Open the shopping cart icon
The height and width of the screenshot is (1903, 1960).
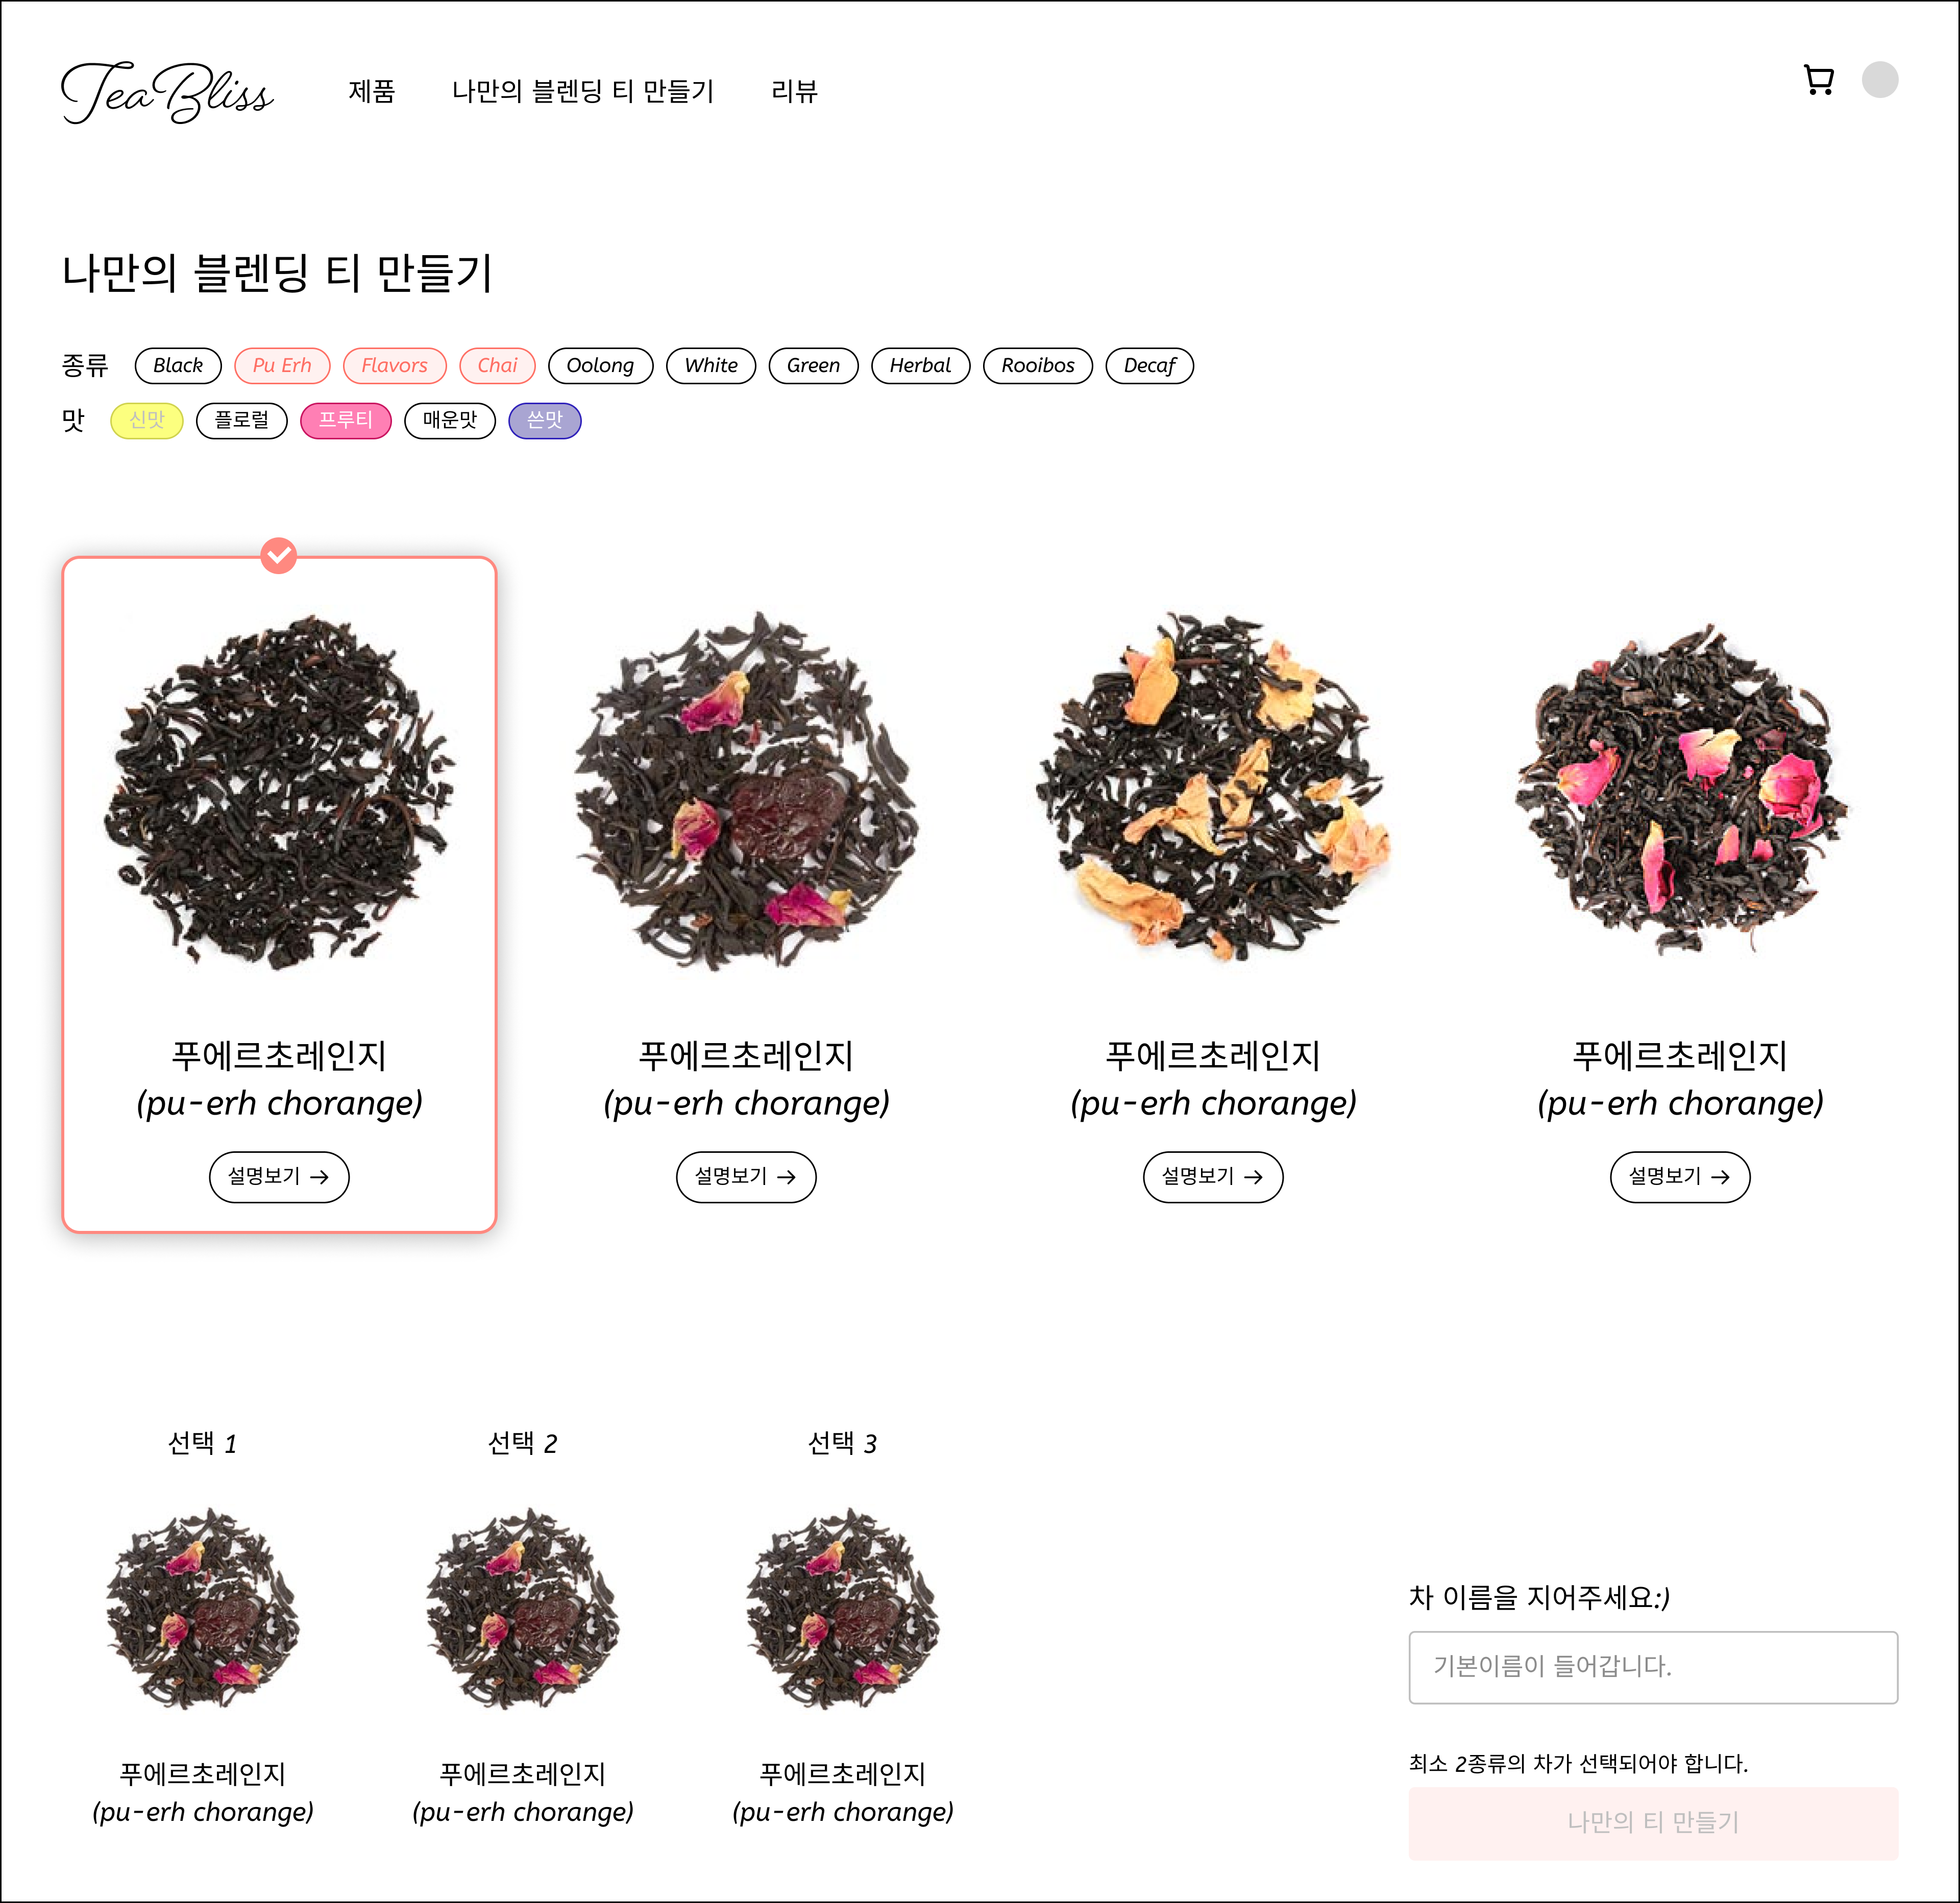[1818, 80]
